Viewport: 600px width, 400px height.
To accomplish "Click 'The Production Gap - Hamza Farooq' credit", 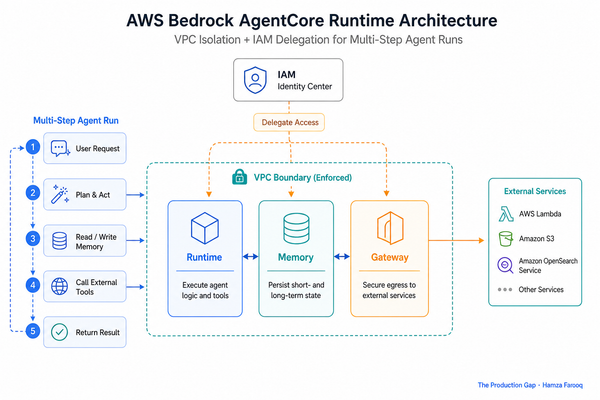I will click(x=530, y=385).
